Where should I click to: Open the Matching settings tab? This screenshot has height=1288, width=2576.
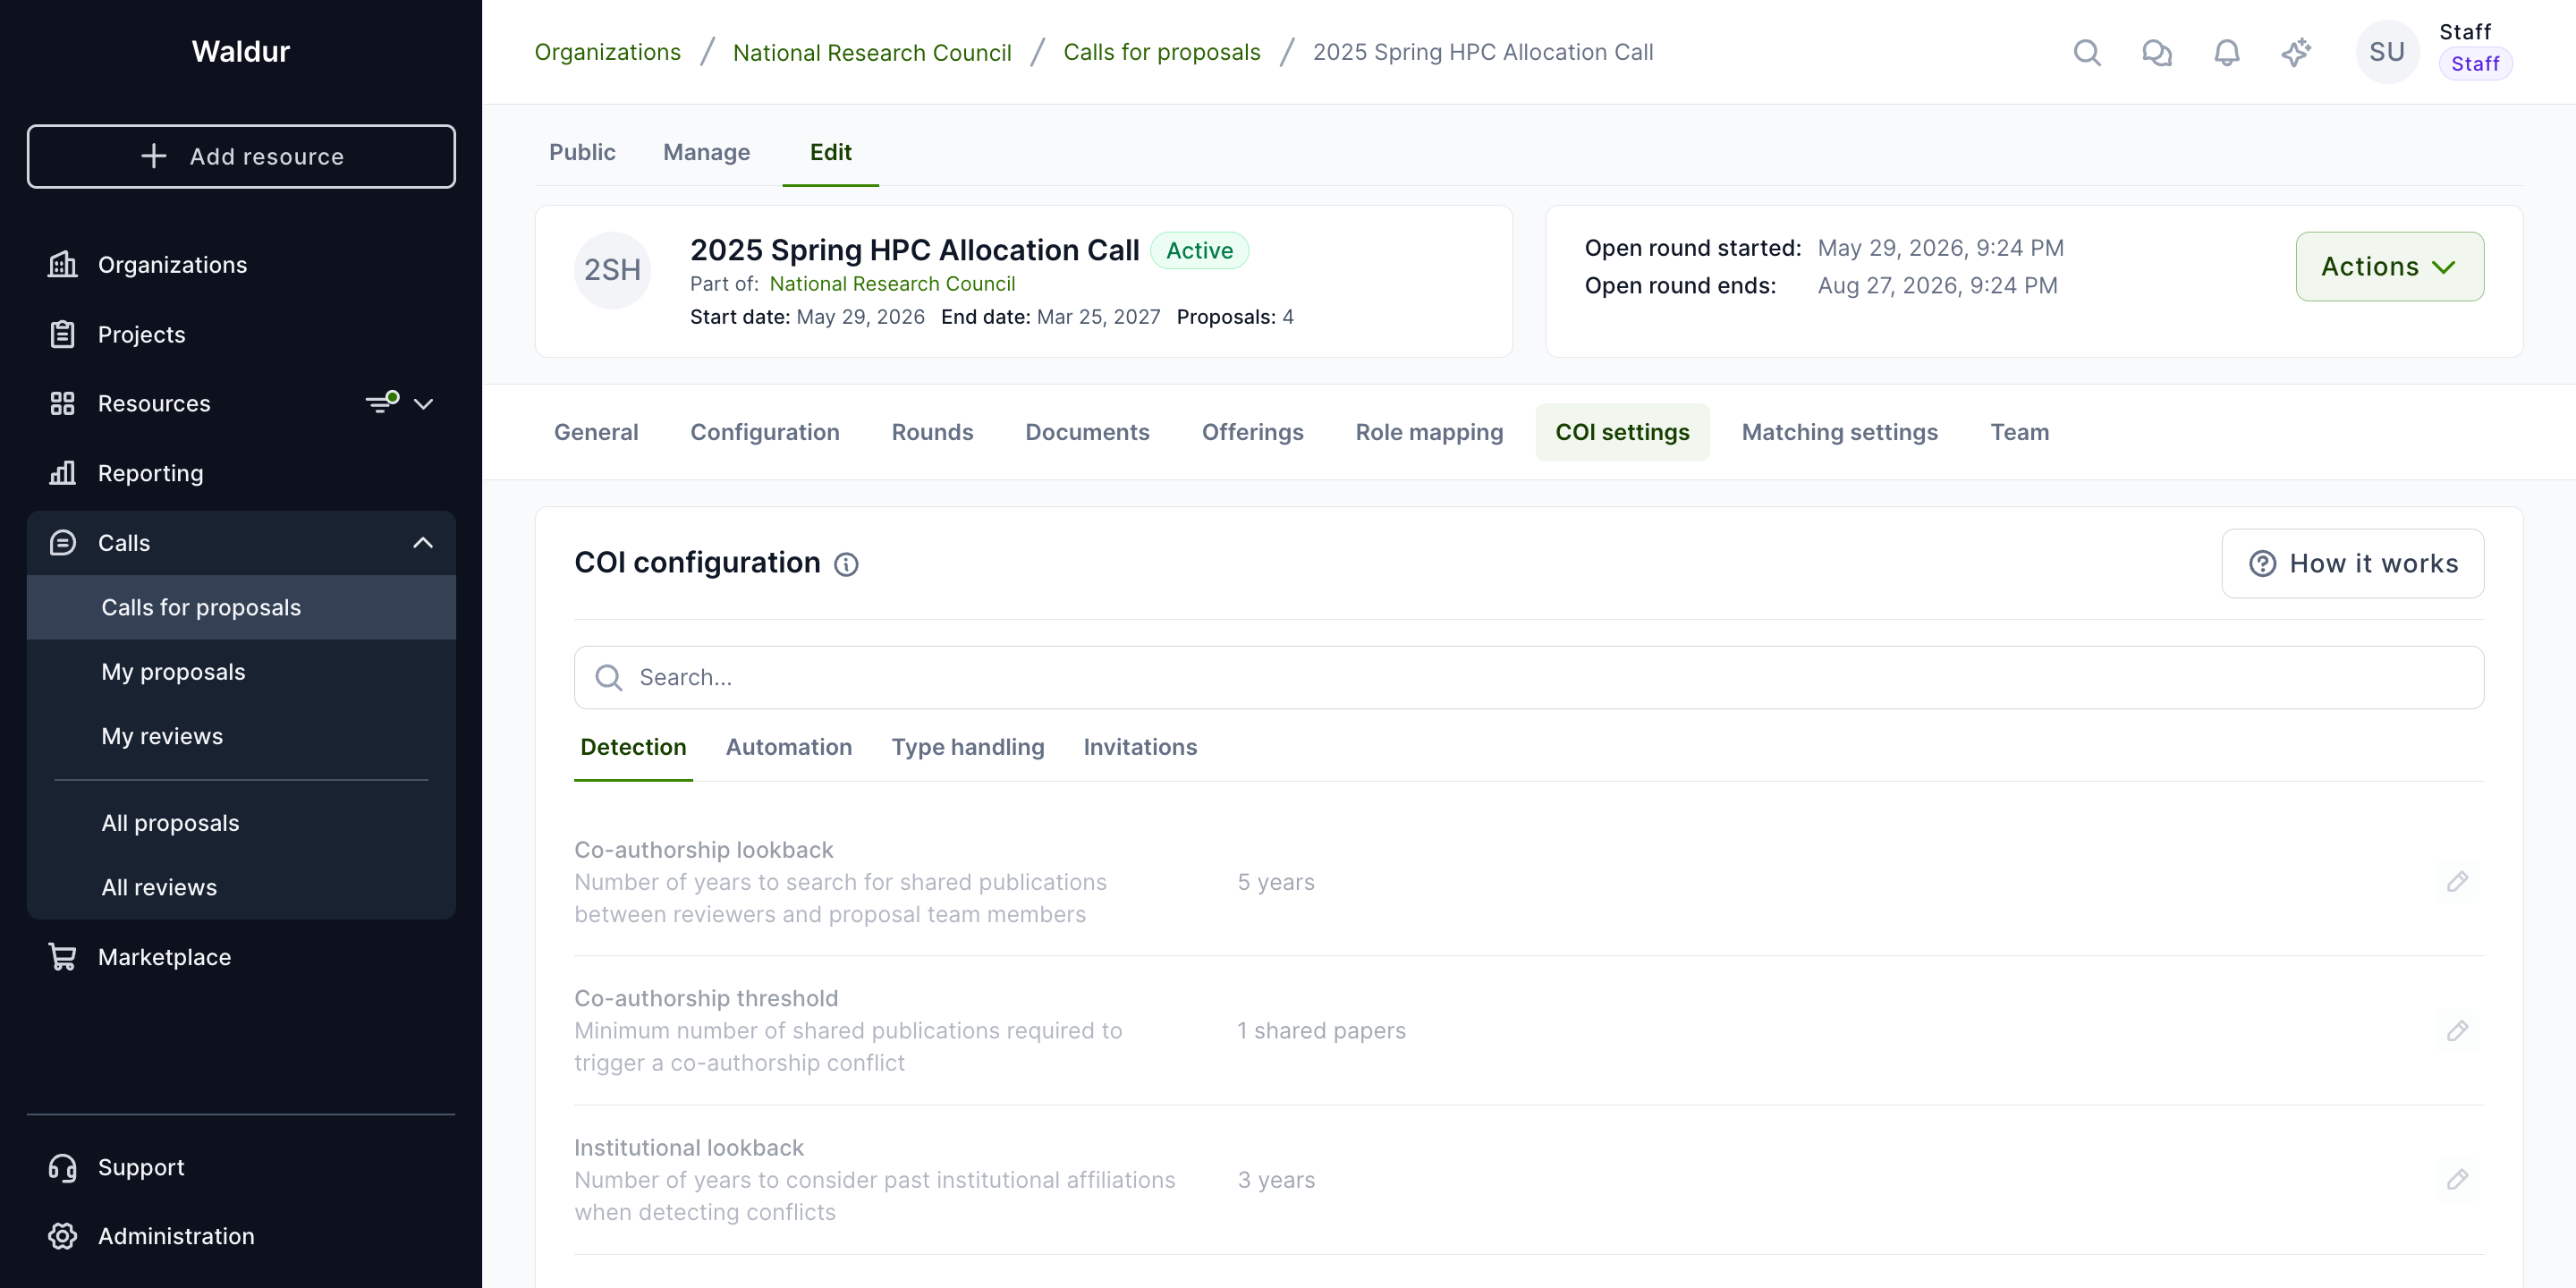point(1839,432)
